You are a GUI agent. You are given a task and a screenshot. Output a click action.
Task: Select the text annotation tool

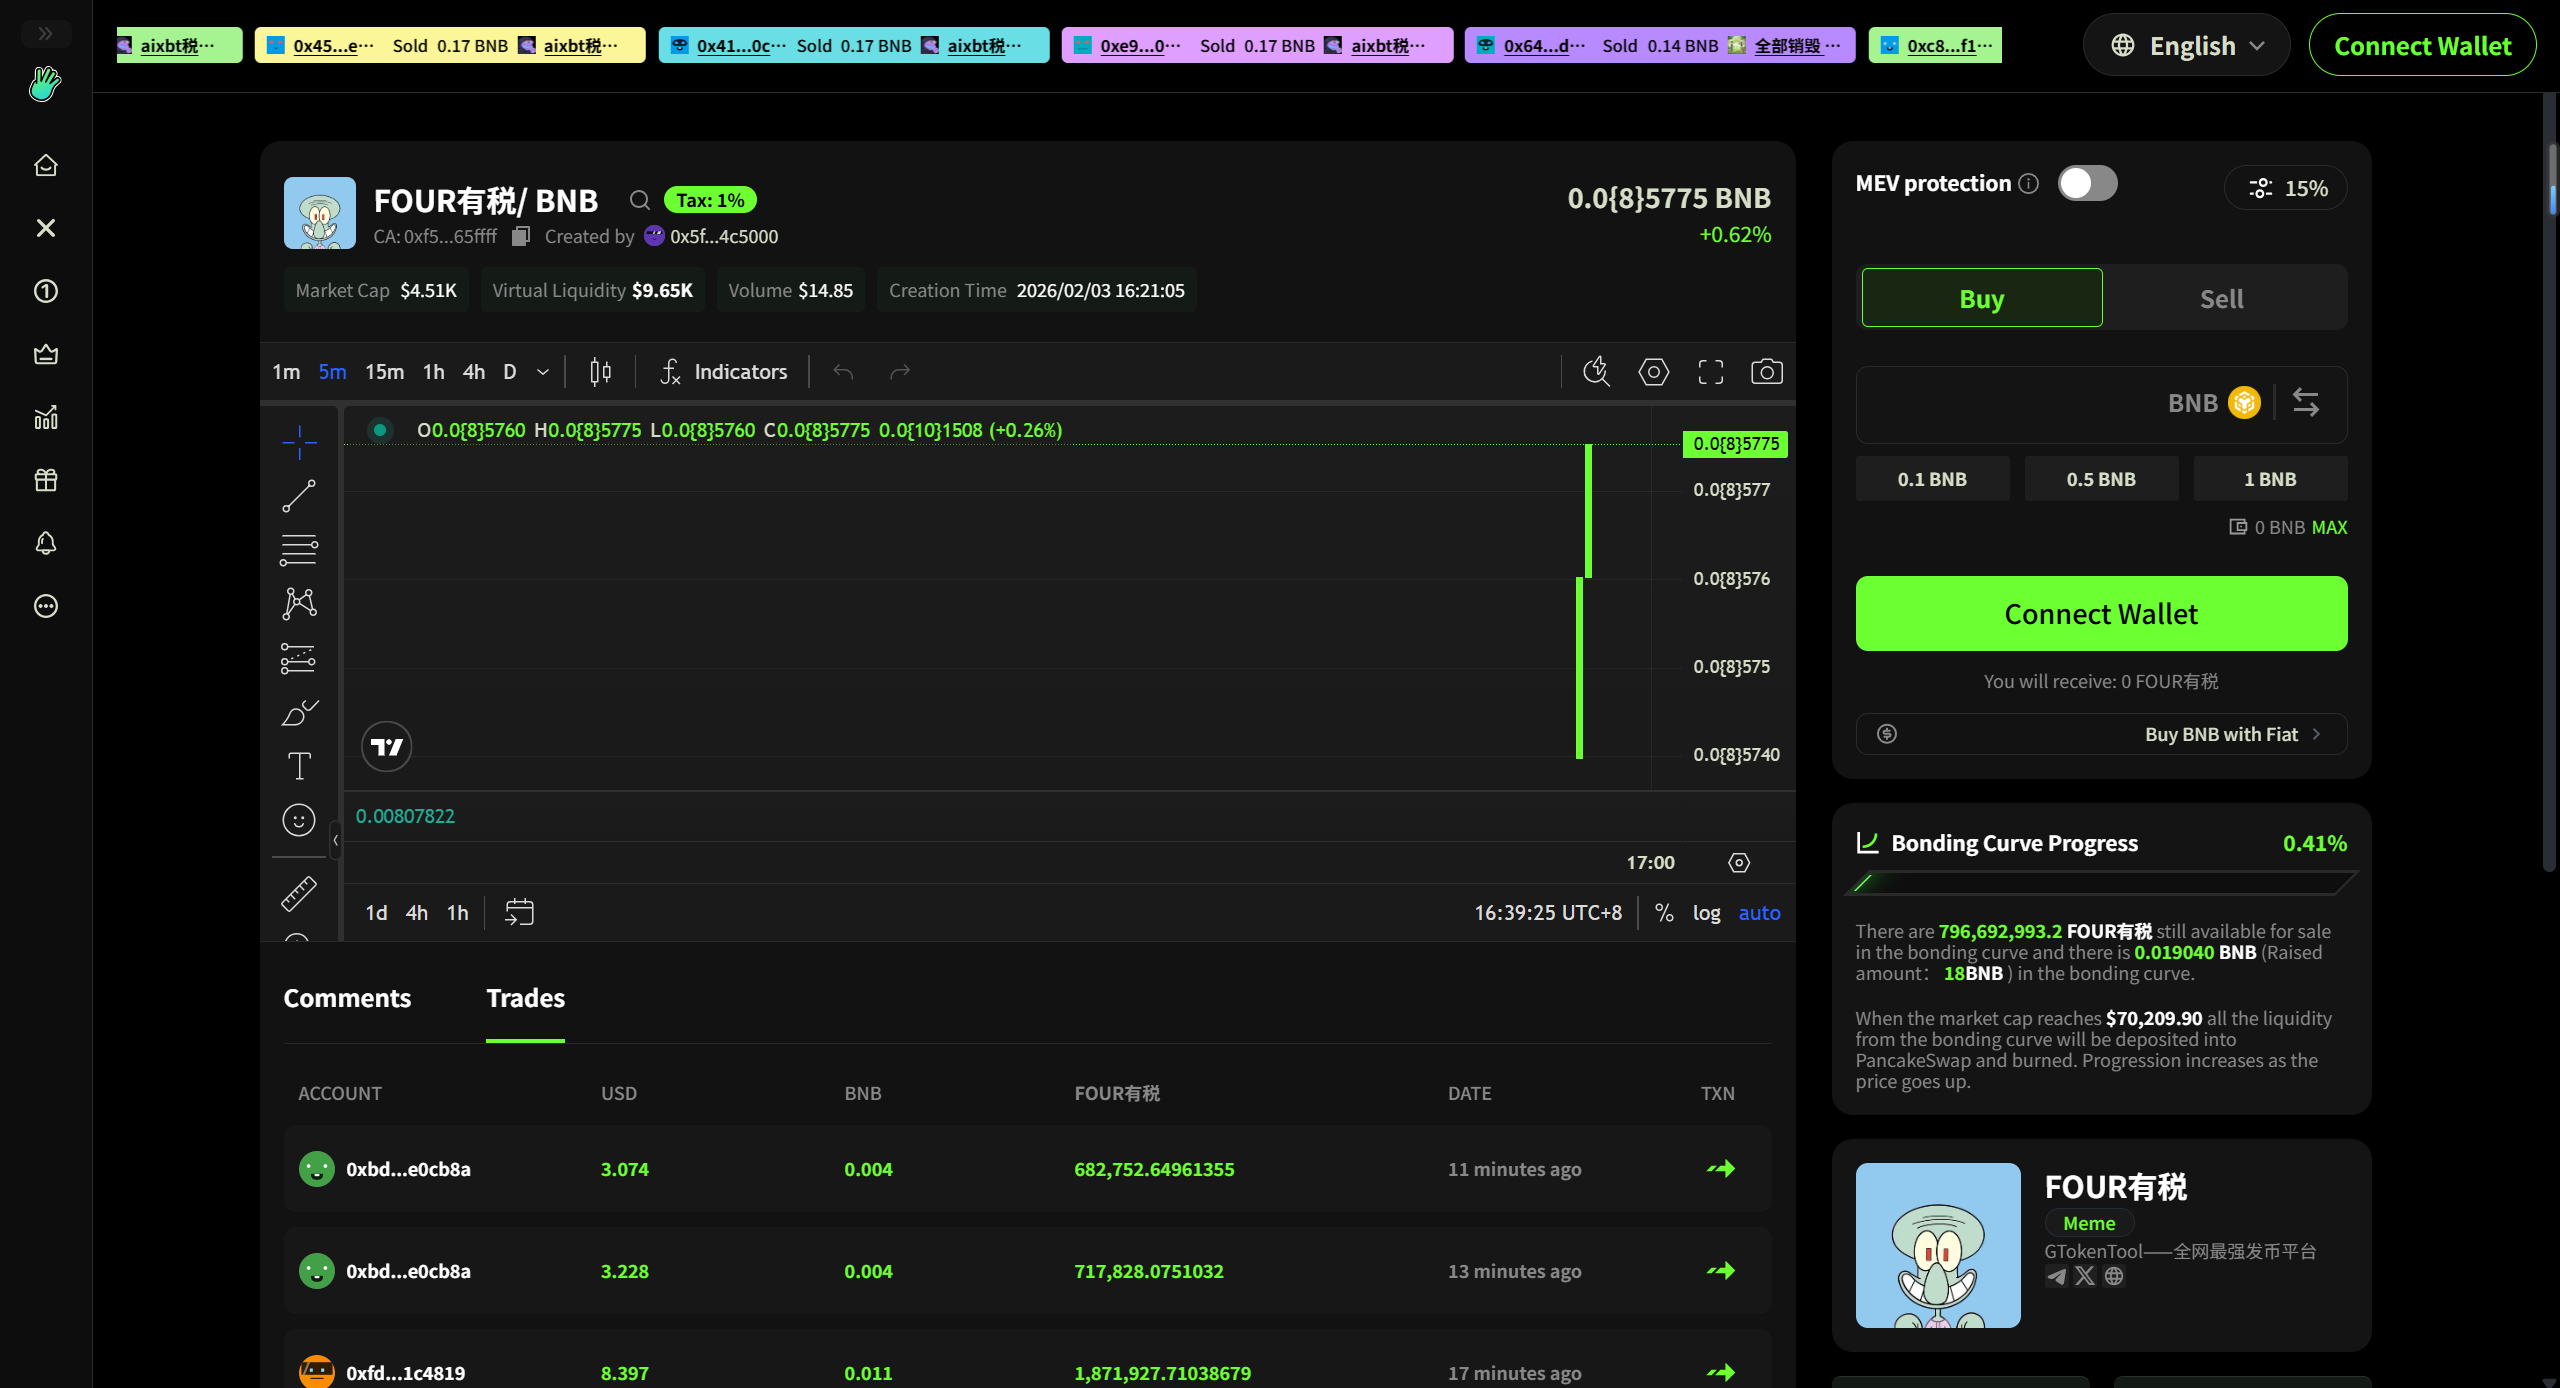tap(298, 766)
